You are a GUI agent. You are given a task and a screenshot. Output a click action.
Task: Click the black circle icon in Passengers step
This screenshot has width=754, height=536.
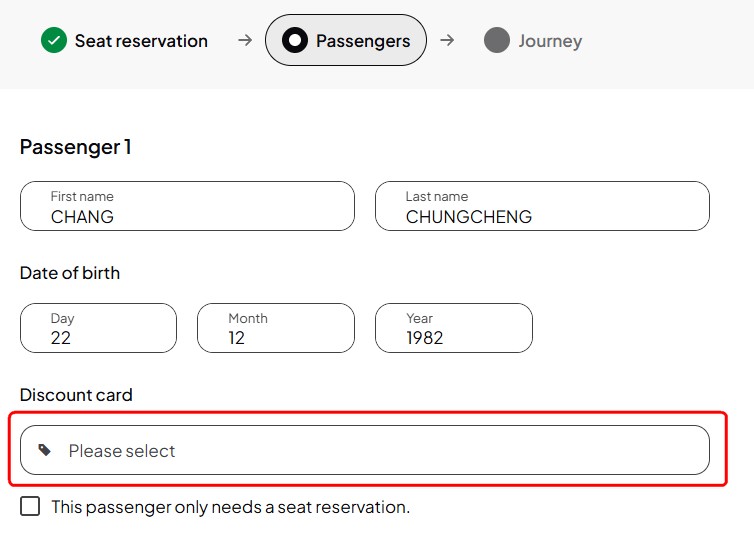(295, 40)
